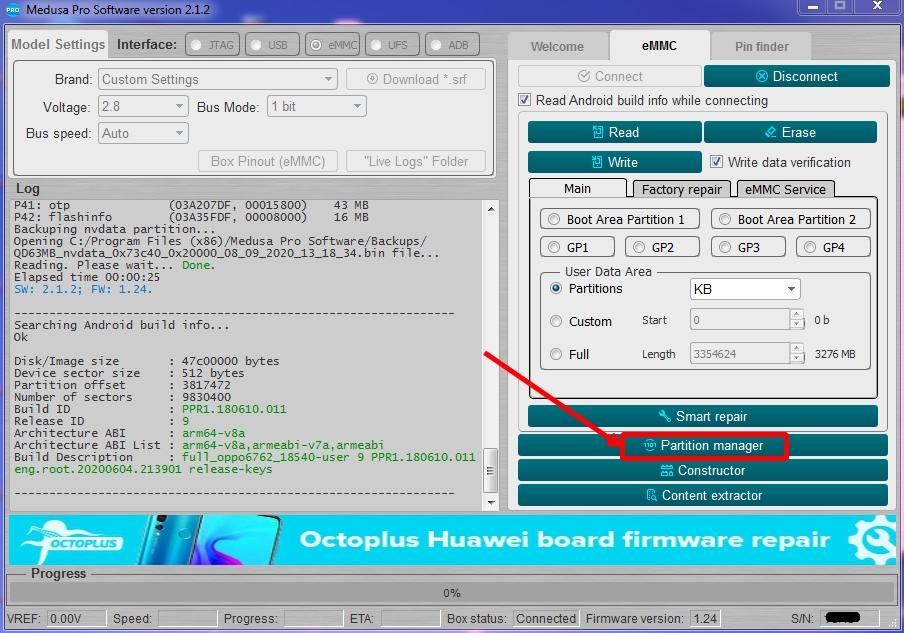Screen dimensions: 904x633
Task: Select Boot Area Partition 1 radio option
Action: click(x=552, y=219)
